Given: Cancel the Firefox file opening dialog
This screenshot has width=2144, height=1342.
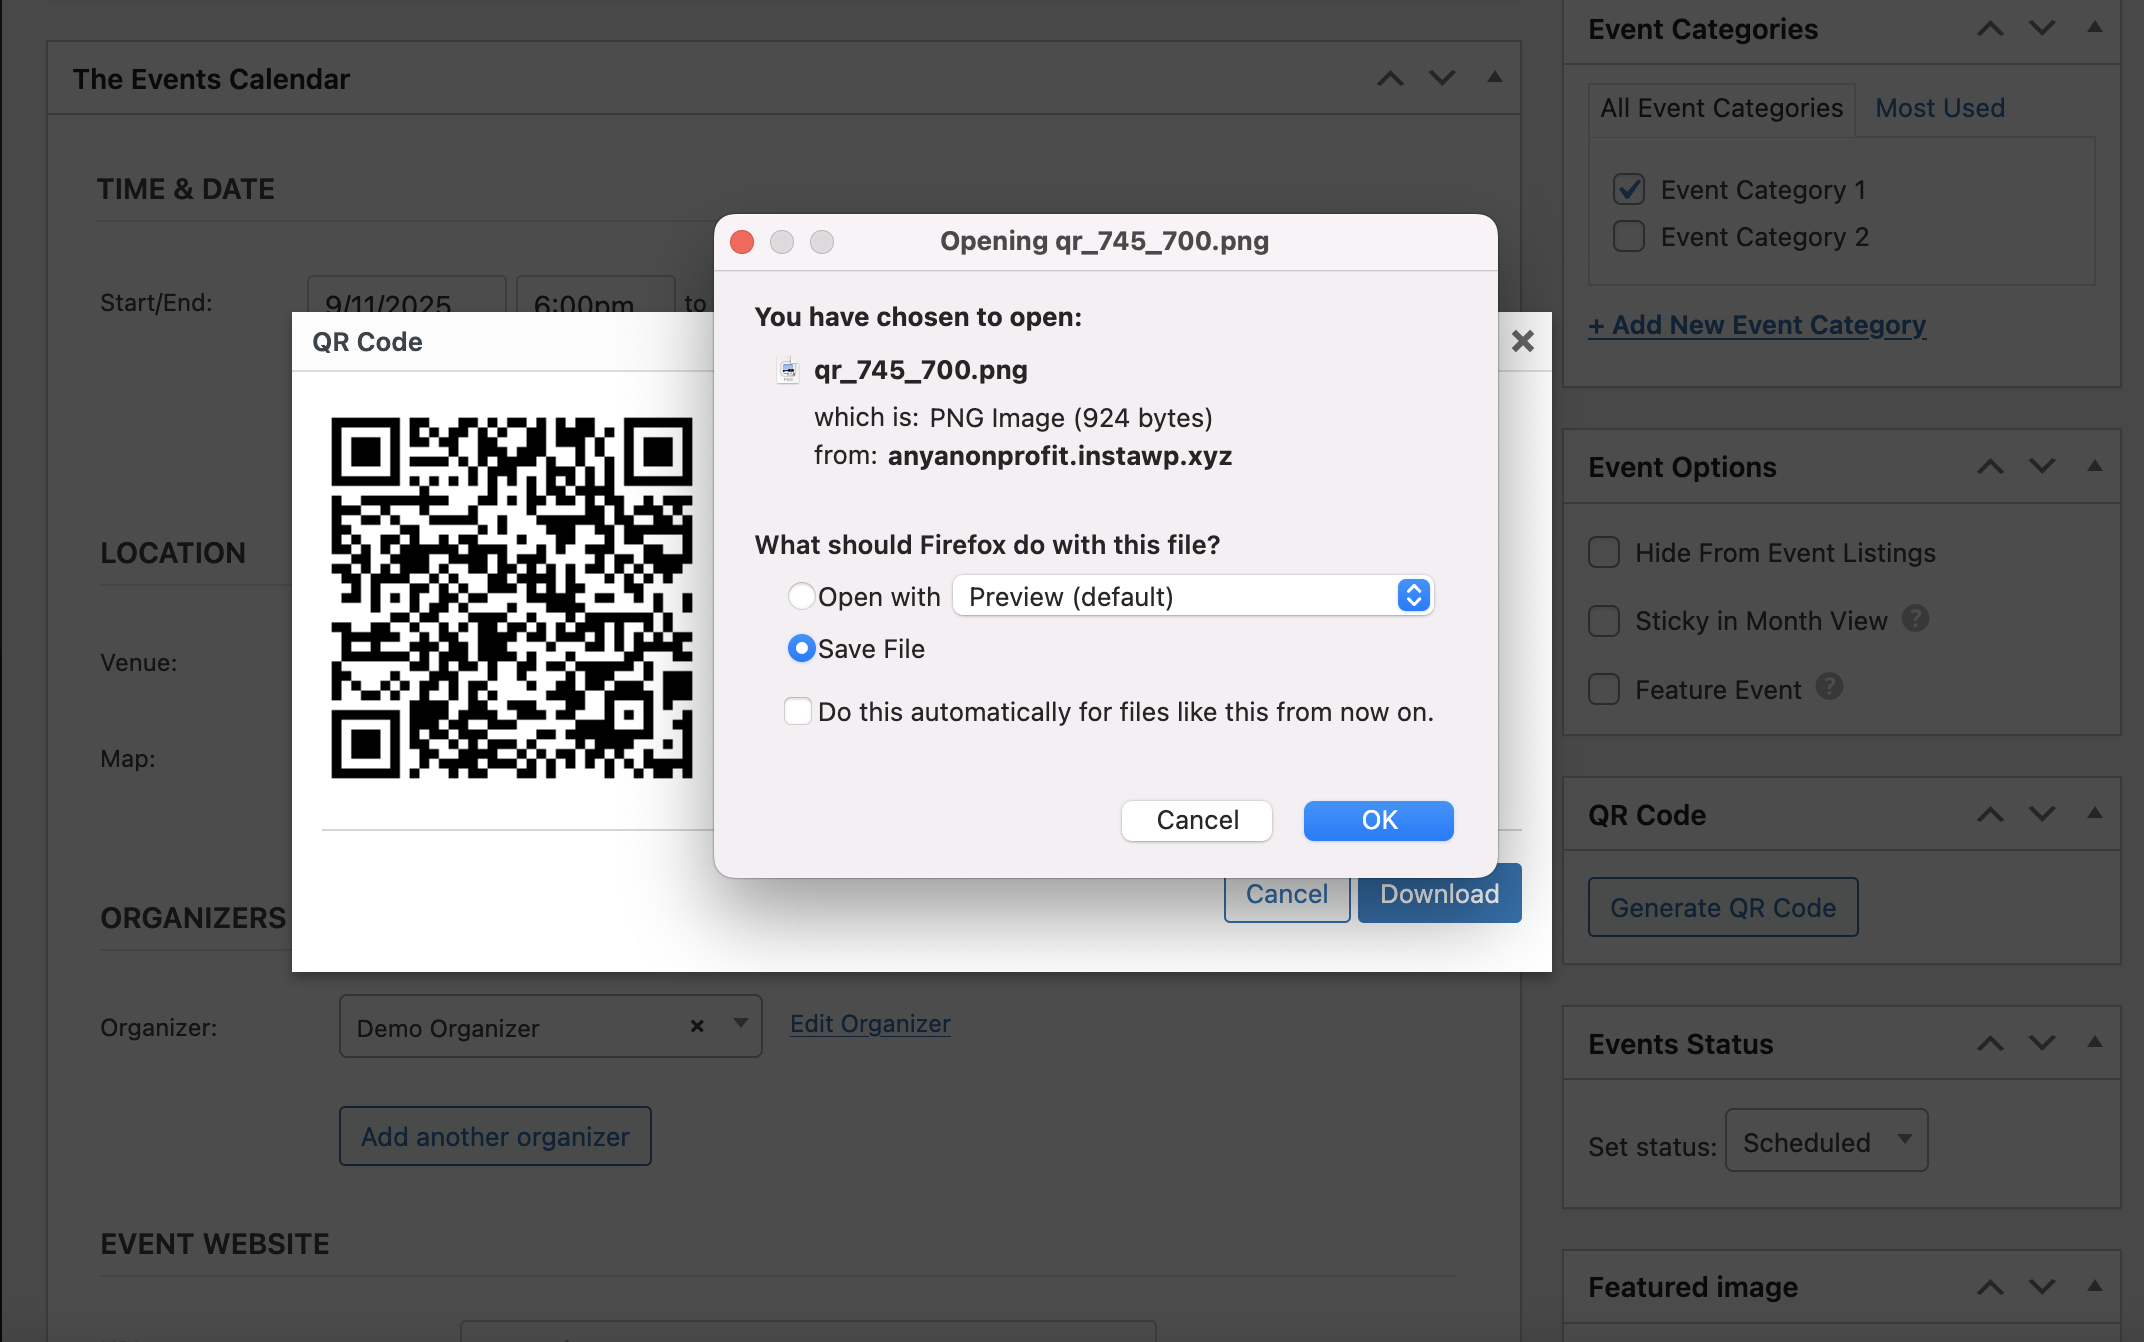Looking at the screenshot, I should point(1196,820).
